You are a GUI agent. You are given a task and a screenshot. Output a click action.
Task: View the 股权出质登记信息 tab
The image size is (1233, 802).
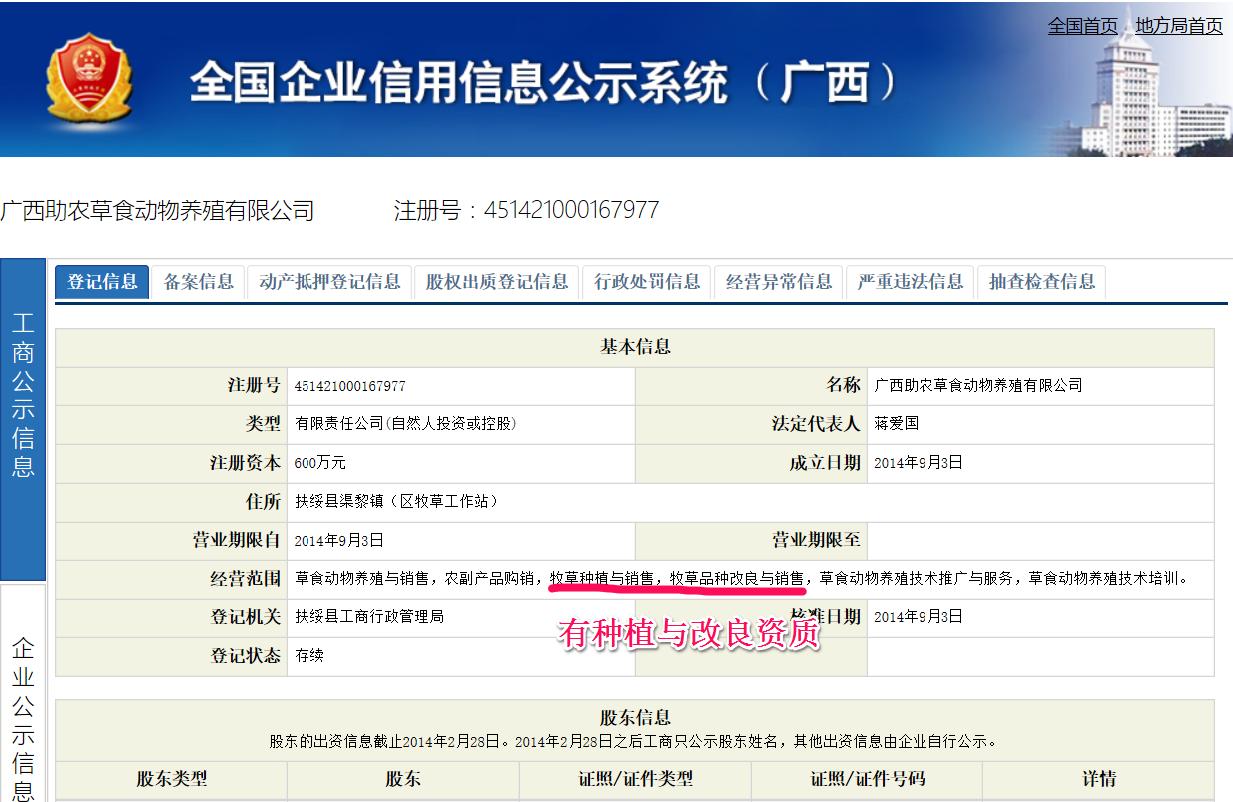point(496,282)
